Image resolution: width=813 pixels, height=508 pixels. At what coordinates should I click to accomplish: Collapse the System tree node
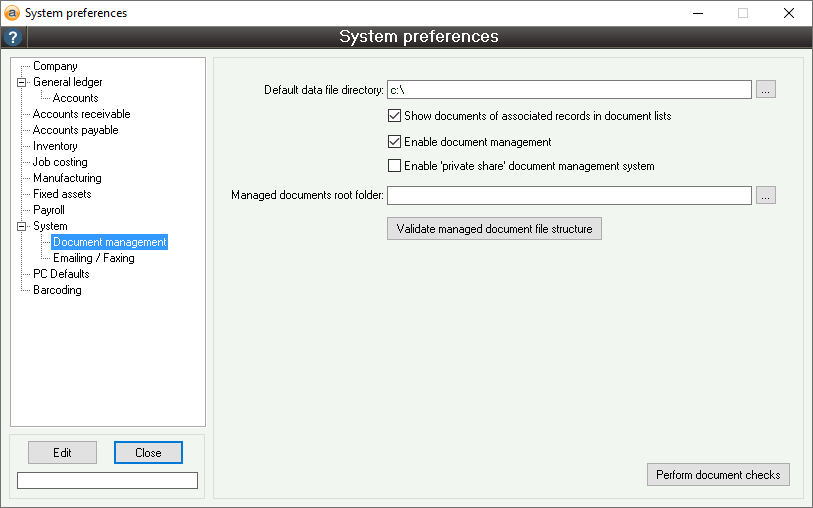point(20,226)
